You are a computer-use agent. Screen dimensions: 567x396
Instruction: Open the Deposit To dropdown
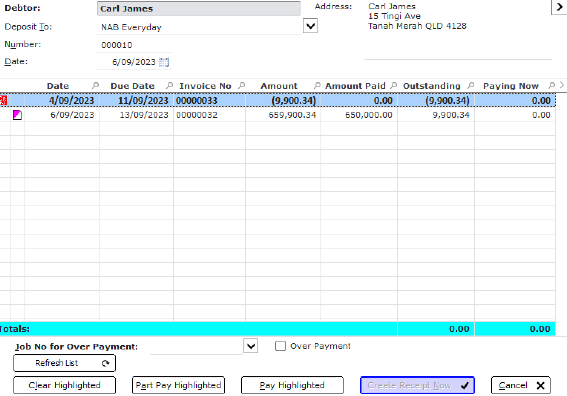click(310, 26)
